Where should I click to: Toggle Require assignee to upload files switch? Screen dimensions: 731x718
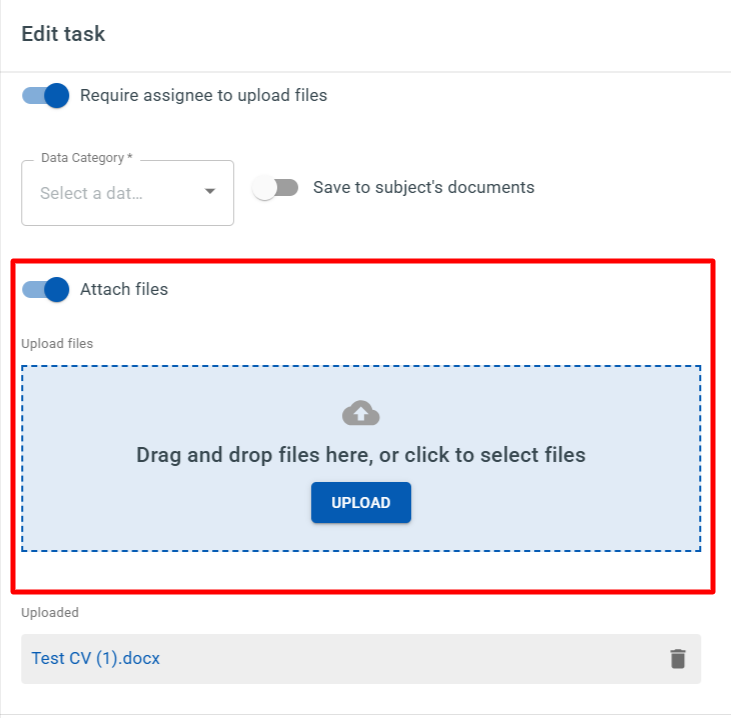(46, 96)
